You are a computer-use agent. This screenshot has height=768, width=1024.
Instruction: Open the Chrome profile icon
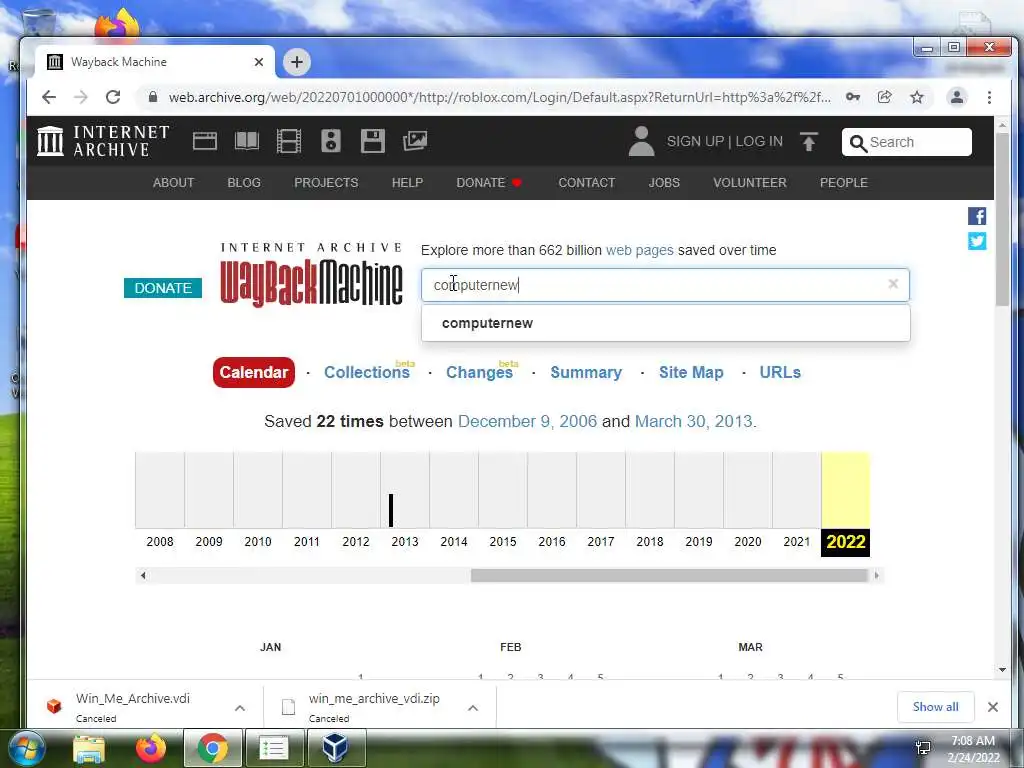[957, 97]
